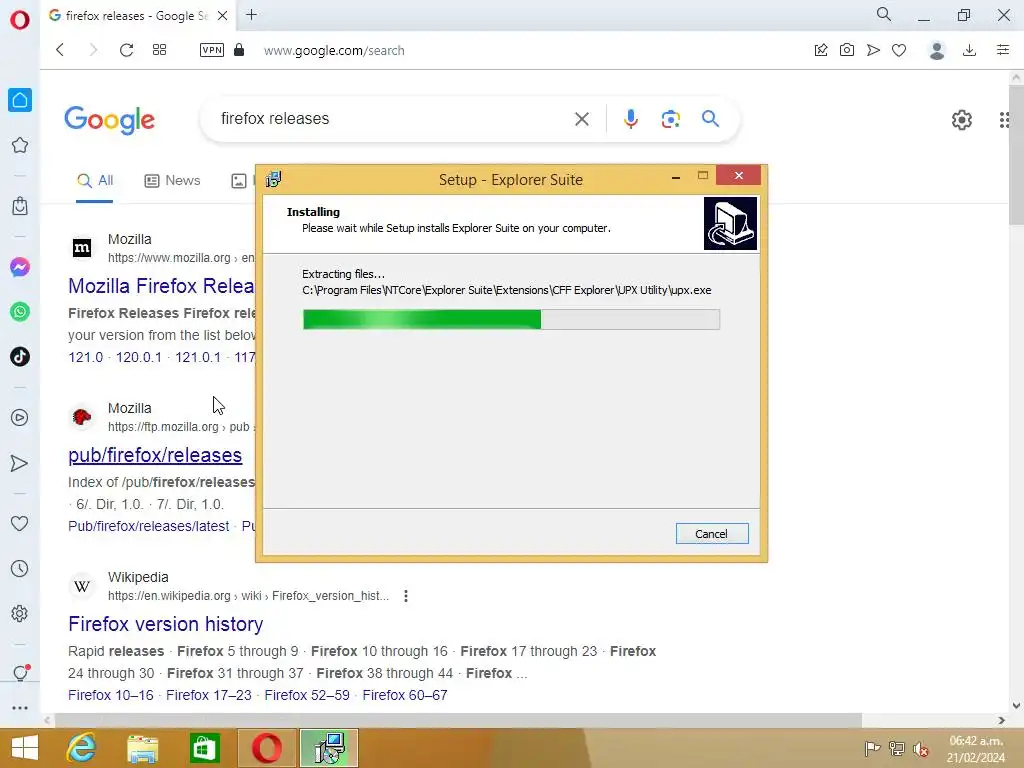Open shopping bag icon in Opera sidebar
This screenshot has width=1024, height=768.
(x=20, y=206)
